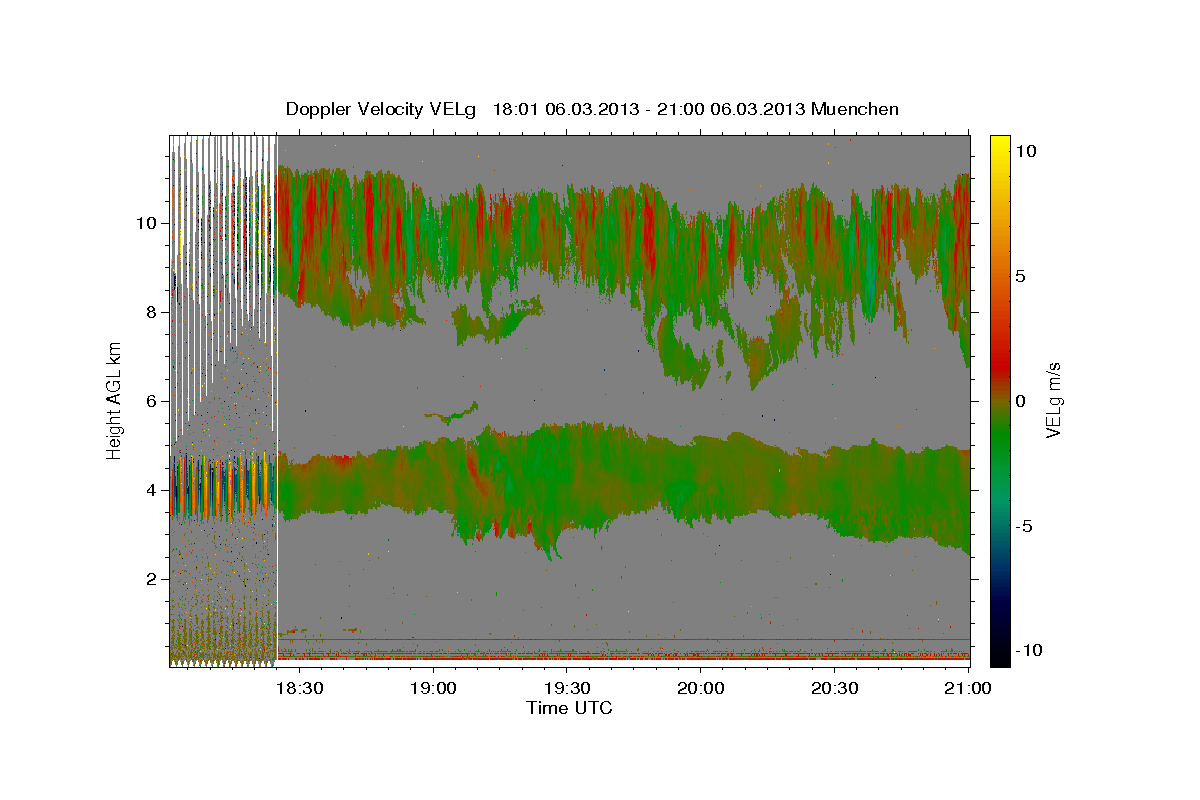Pick the yellow top of the colorbar
1200x800 pixels.
[x=999, y=142]
